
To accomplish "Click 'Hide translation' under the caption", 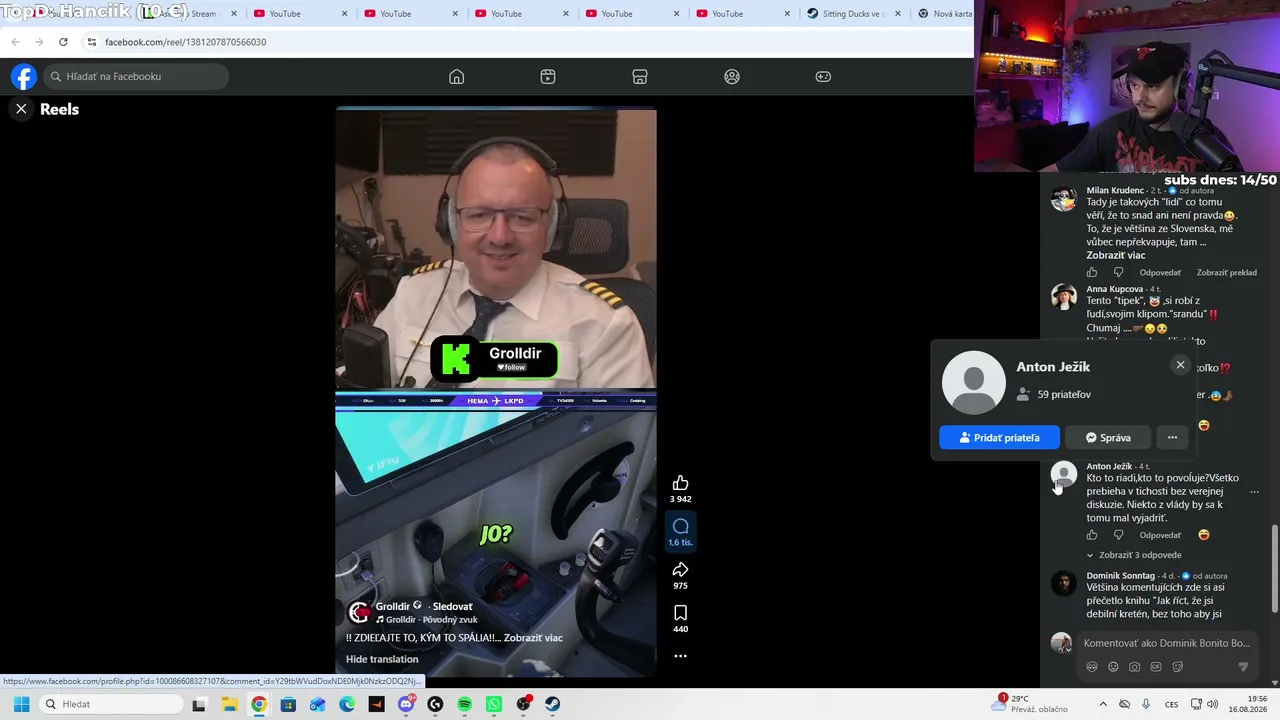I will point(382,659).
